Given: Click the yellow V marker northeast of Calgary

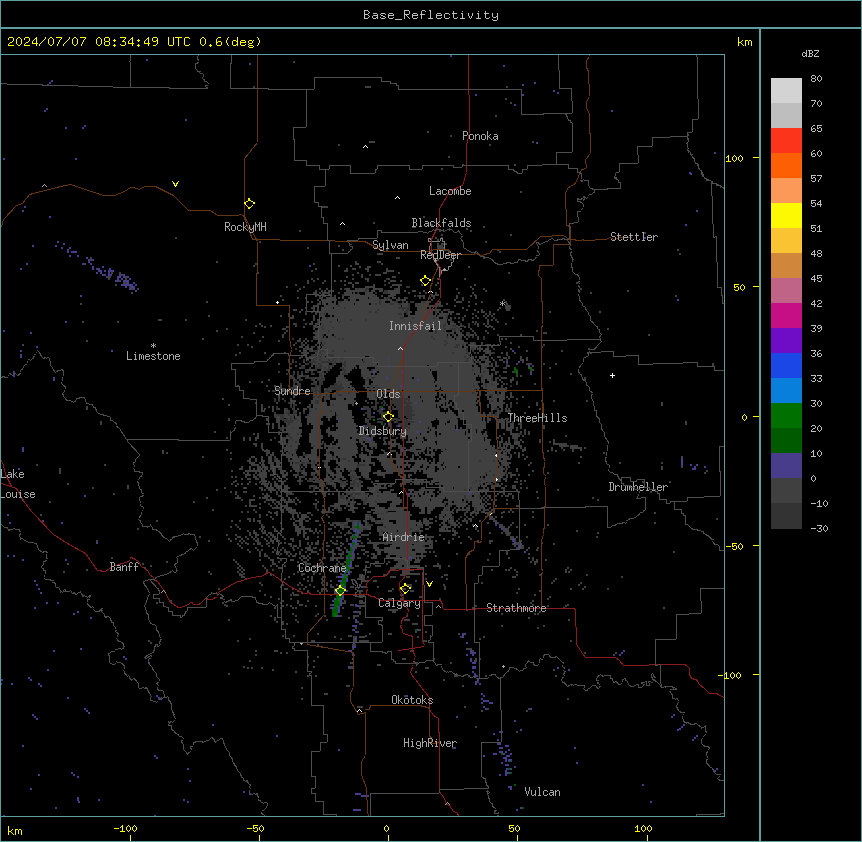Looking at the screenshot, I should pos(429,584).
